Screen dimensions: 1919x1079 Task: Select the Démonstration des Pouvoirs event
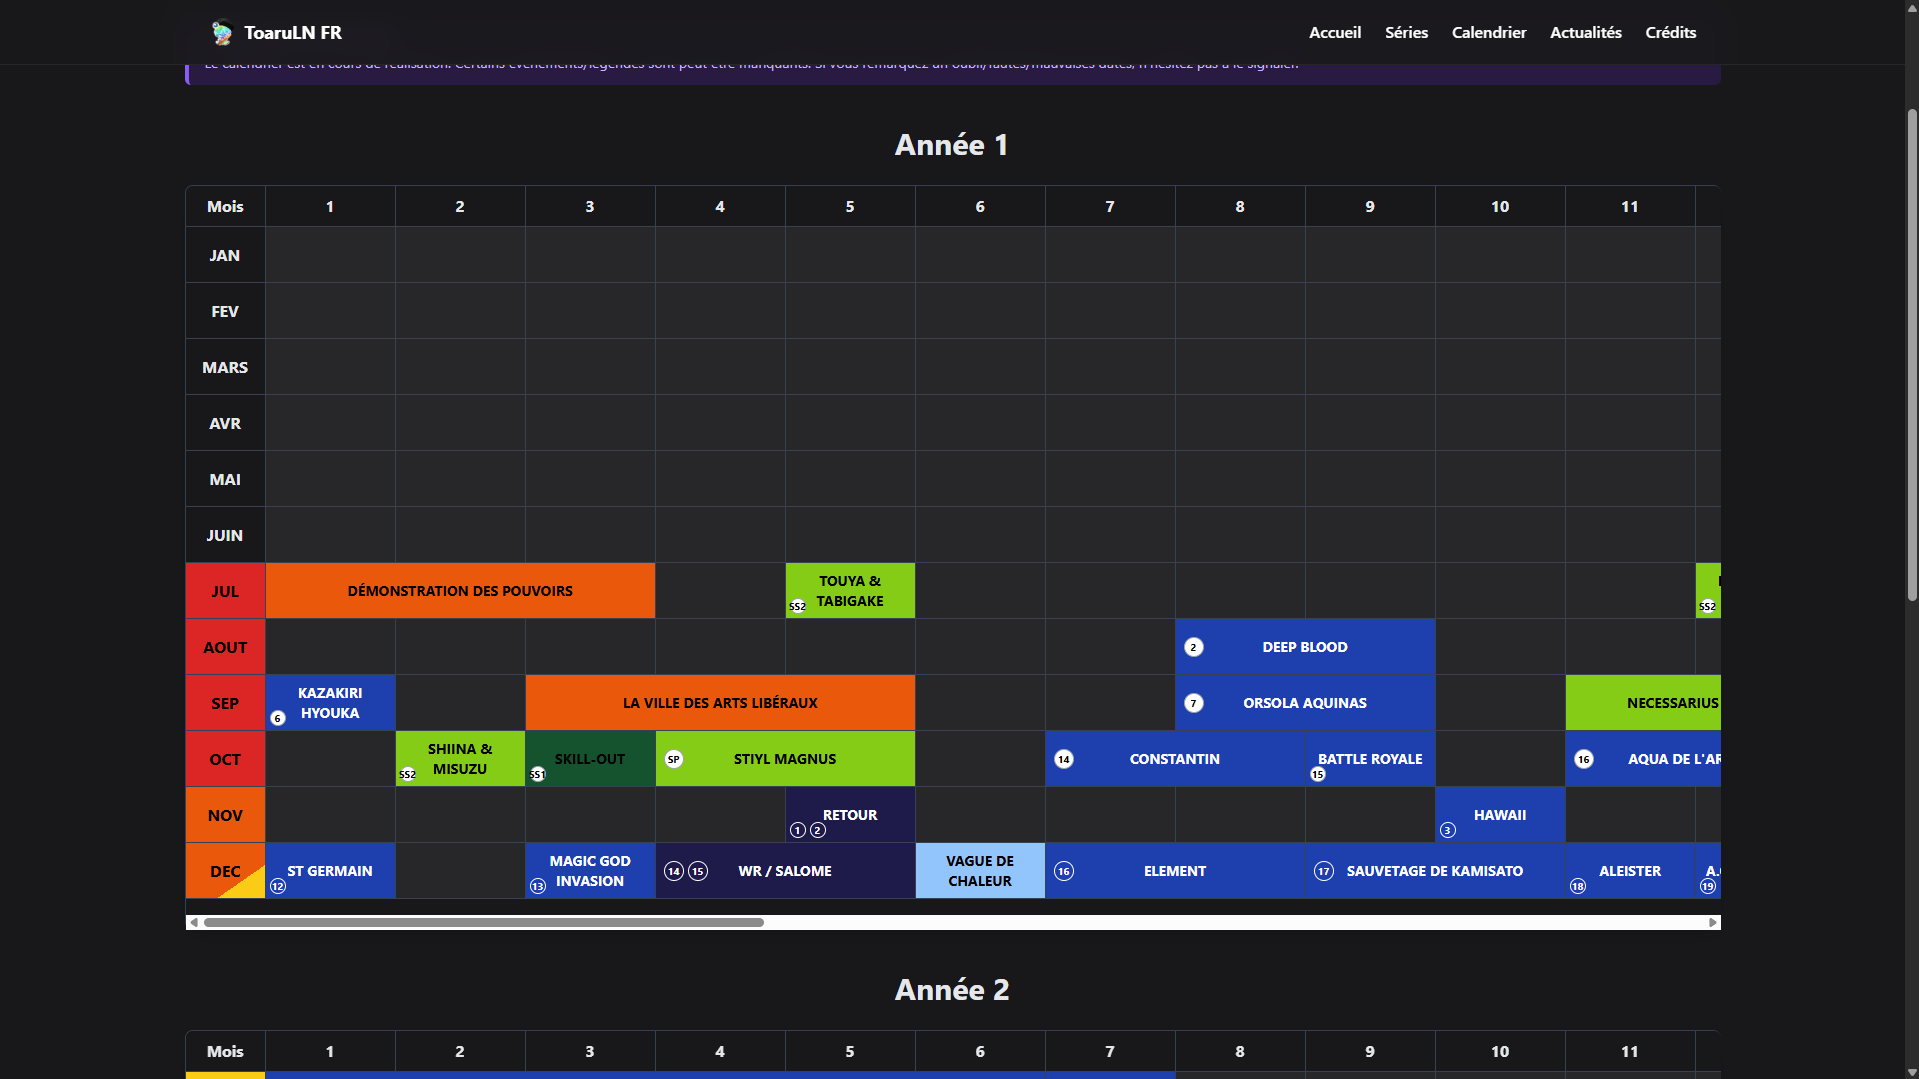coord(460,591)
